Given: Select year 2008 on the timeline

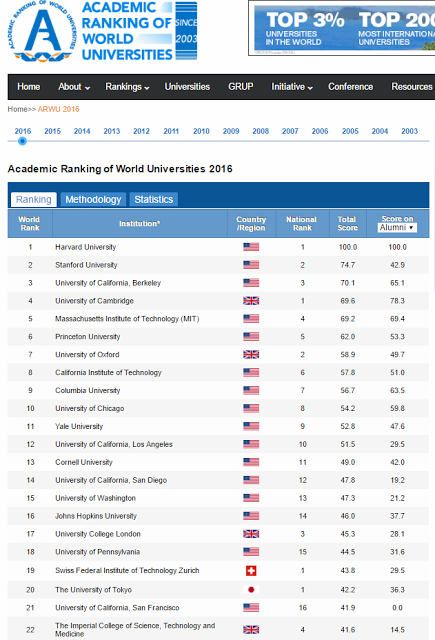Looking at the screenshot, I should point(261,131).
